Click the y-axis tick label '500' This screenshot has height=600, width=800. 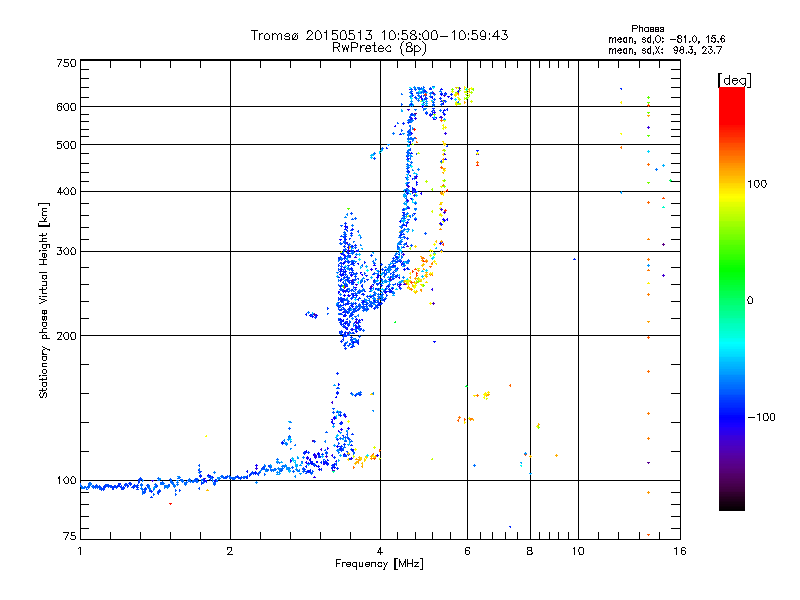66,145
